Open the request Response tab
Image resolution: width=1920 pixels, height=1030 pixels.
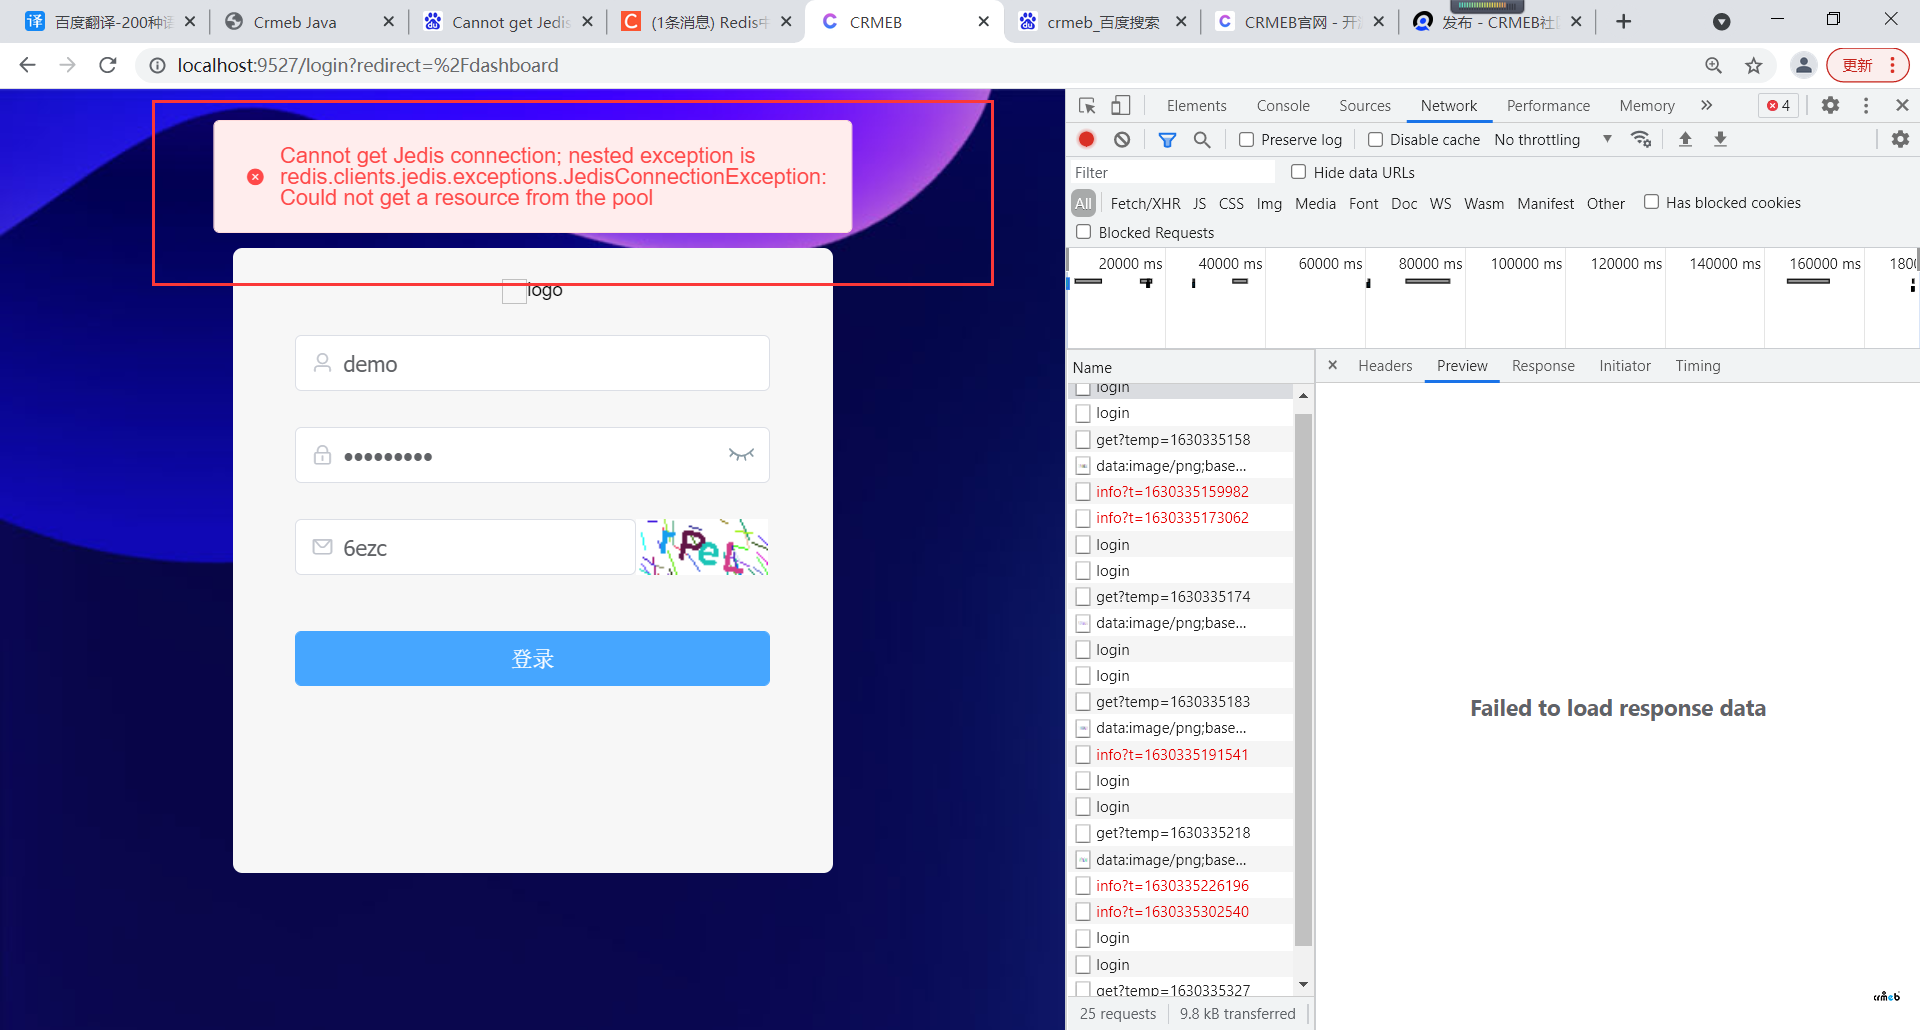(1543, 366)
